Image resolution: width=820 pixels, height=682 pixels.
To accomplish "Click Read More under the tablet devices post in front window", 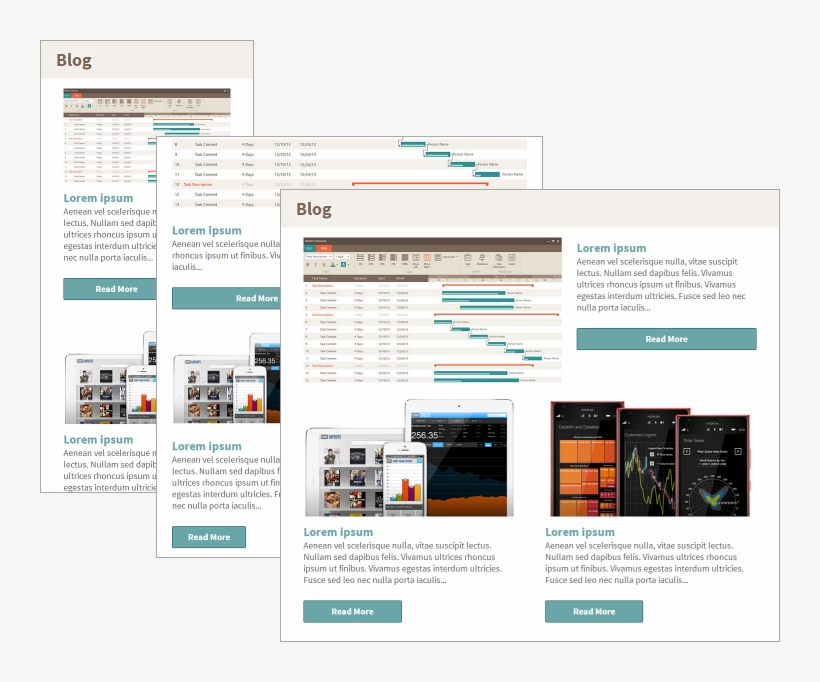I will pyautogui.click(x=352, y=611).
